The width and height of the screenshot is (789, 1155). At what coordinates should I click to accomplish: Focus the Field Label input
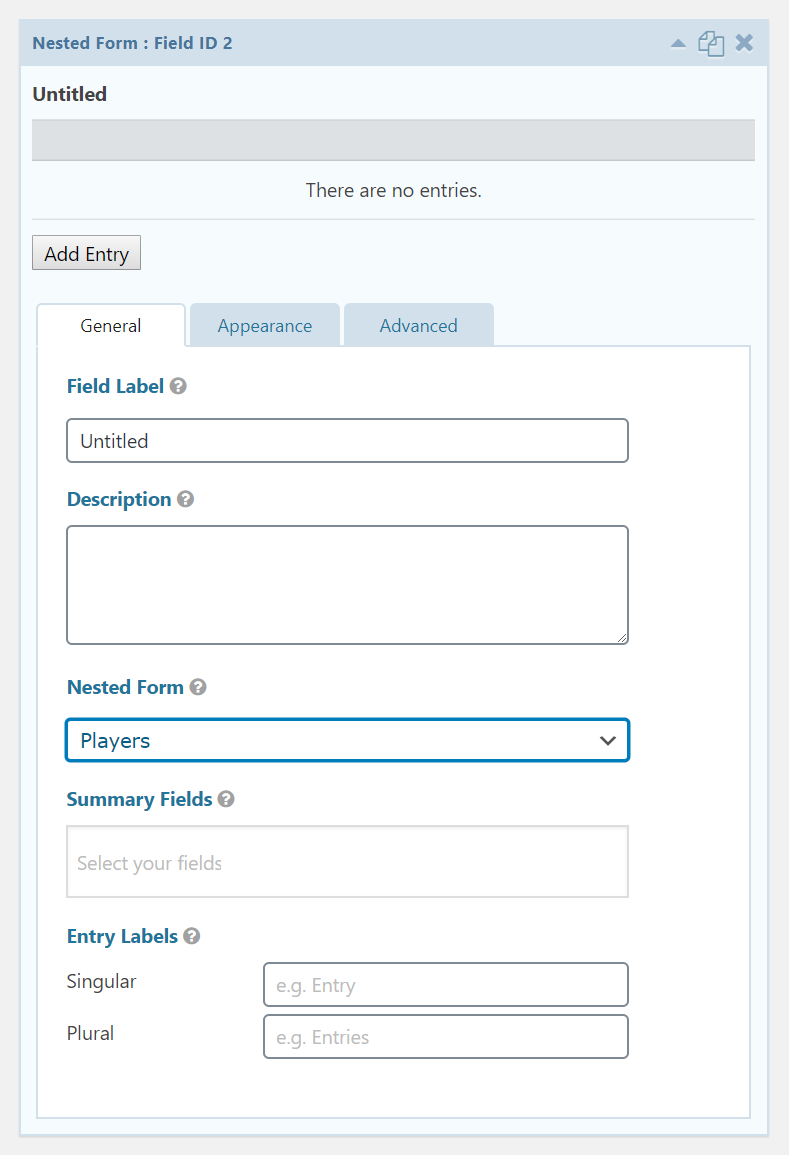pyautogui.click(x=347, y=440)
